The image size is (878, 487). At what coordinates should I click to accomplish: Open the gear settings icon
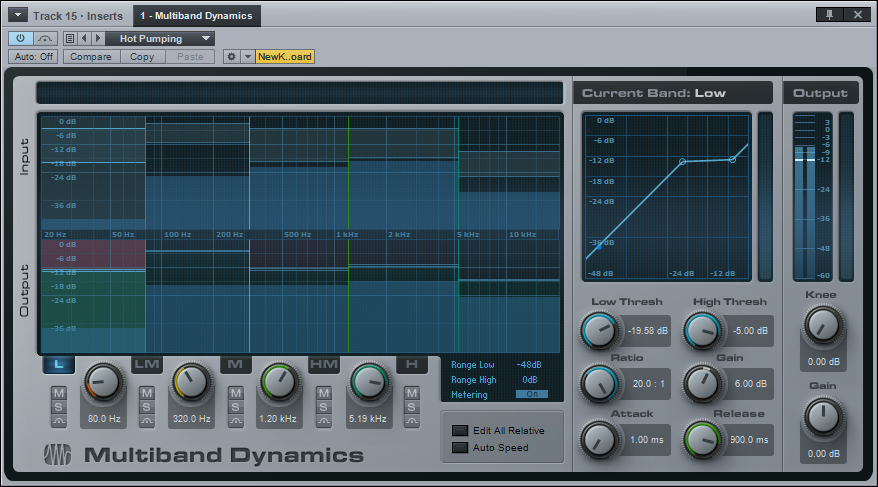click(x=231, y=57)
